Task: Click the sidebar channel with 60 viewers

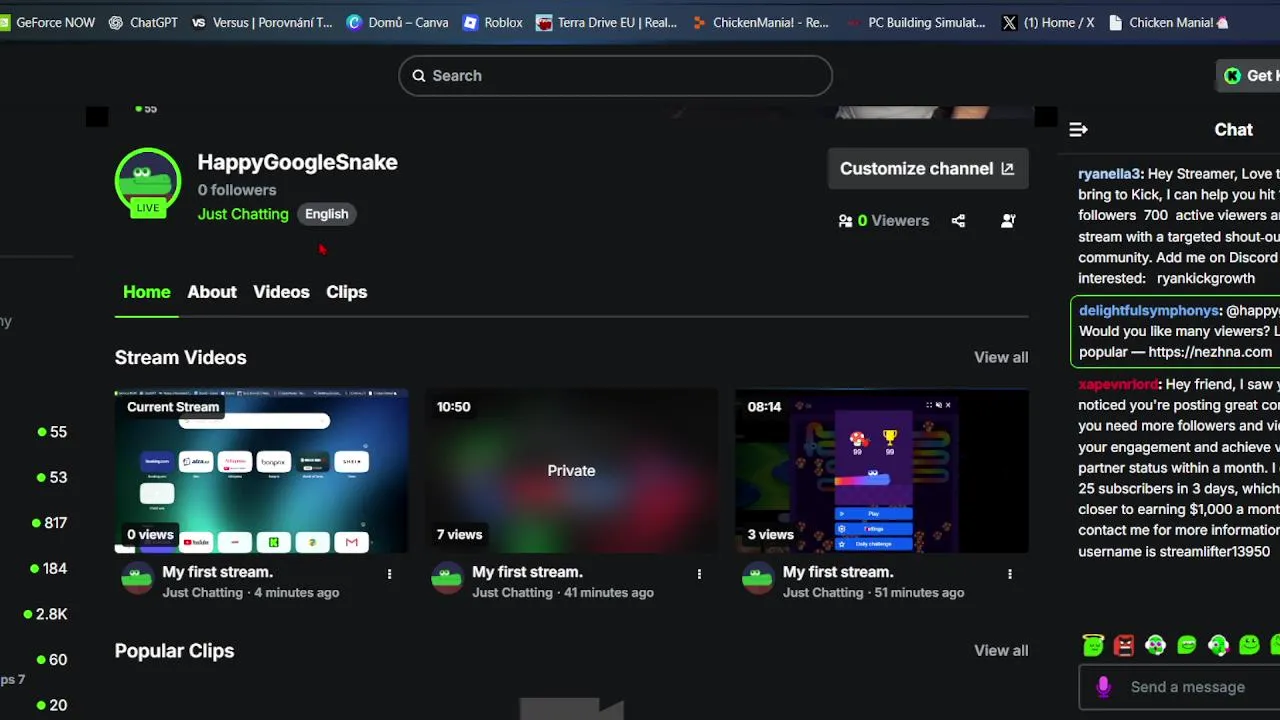Action: coord(52,660)
